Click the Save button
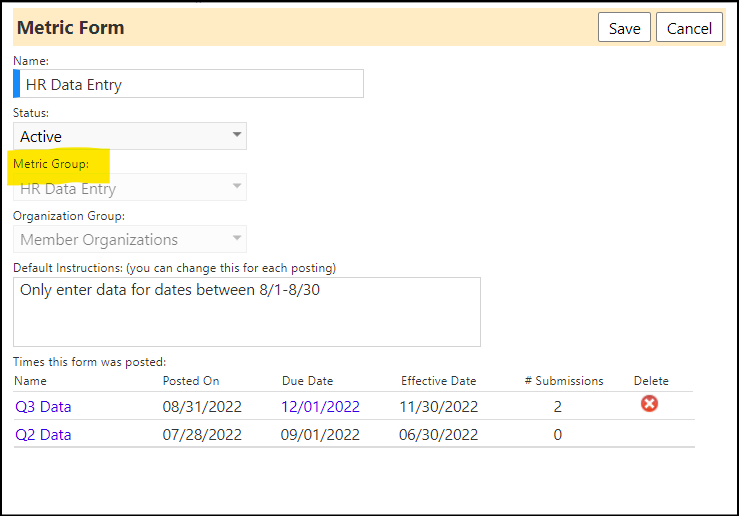 pos(624,28)
